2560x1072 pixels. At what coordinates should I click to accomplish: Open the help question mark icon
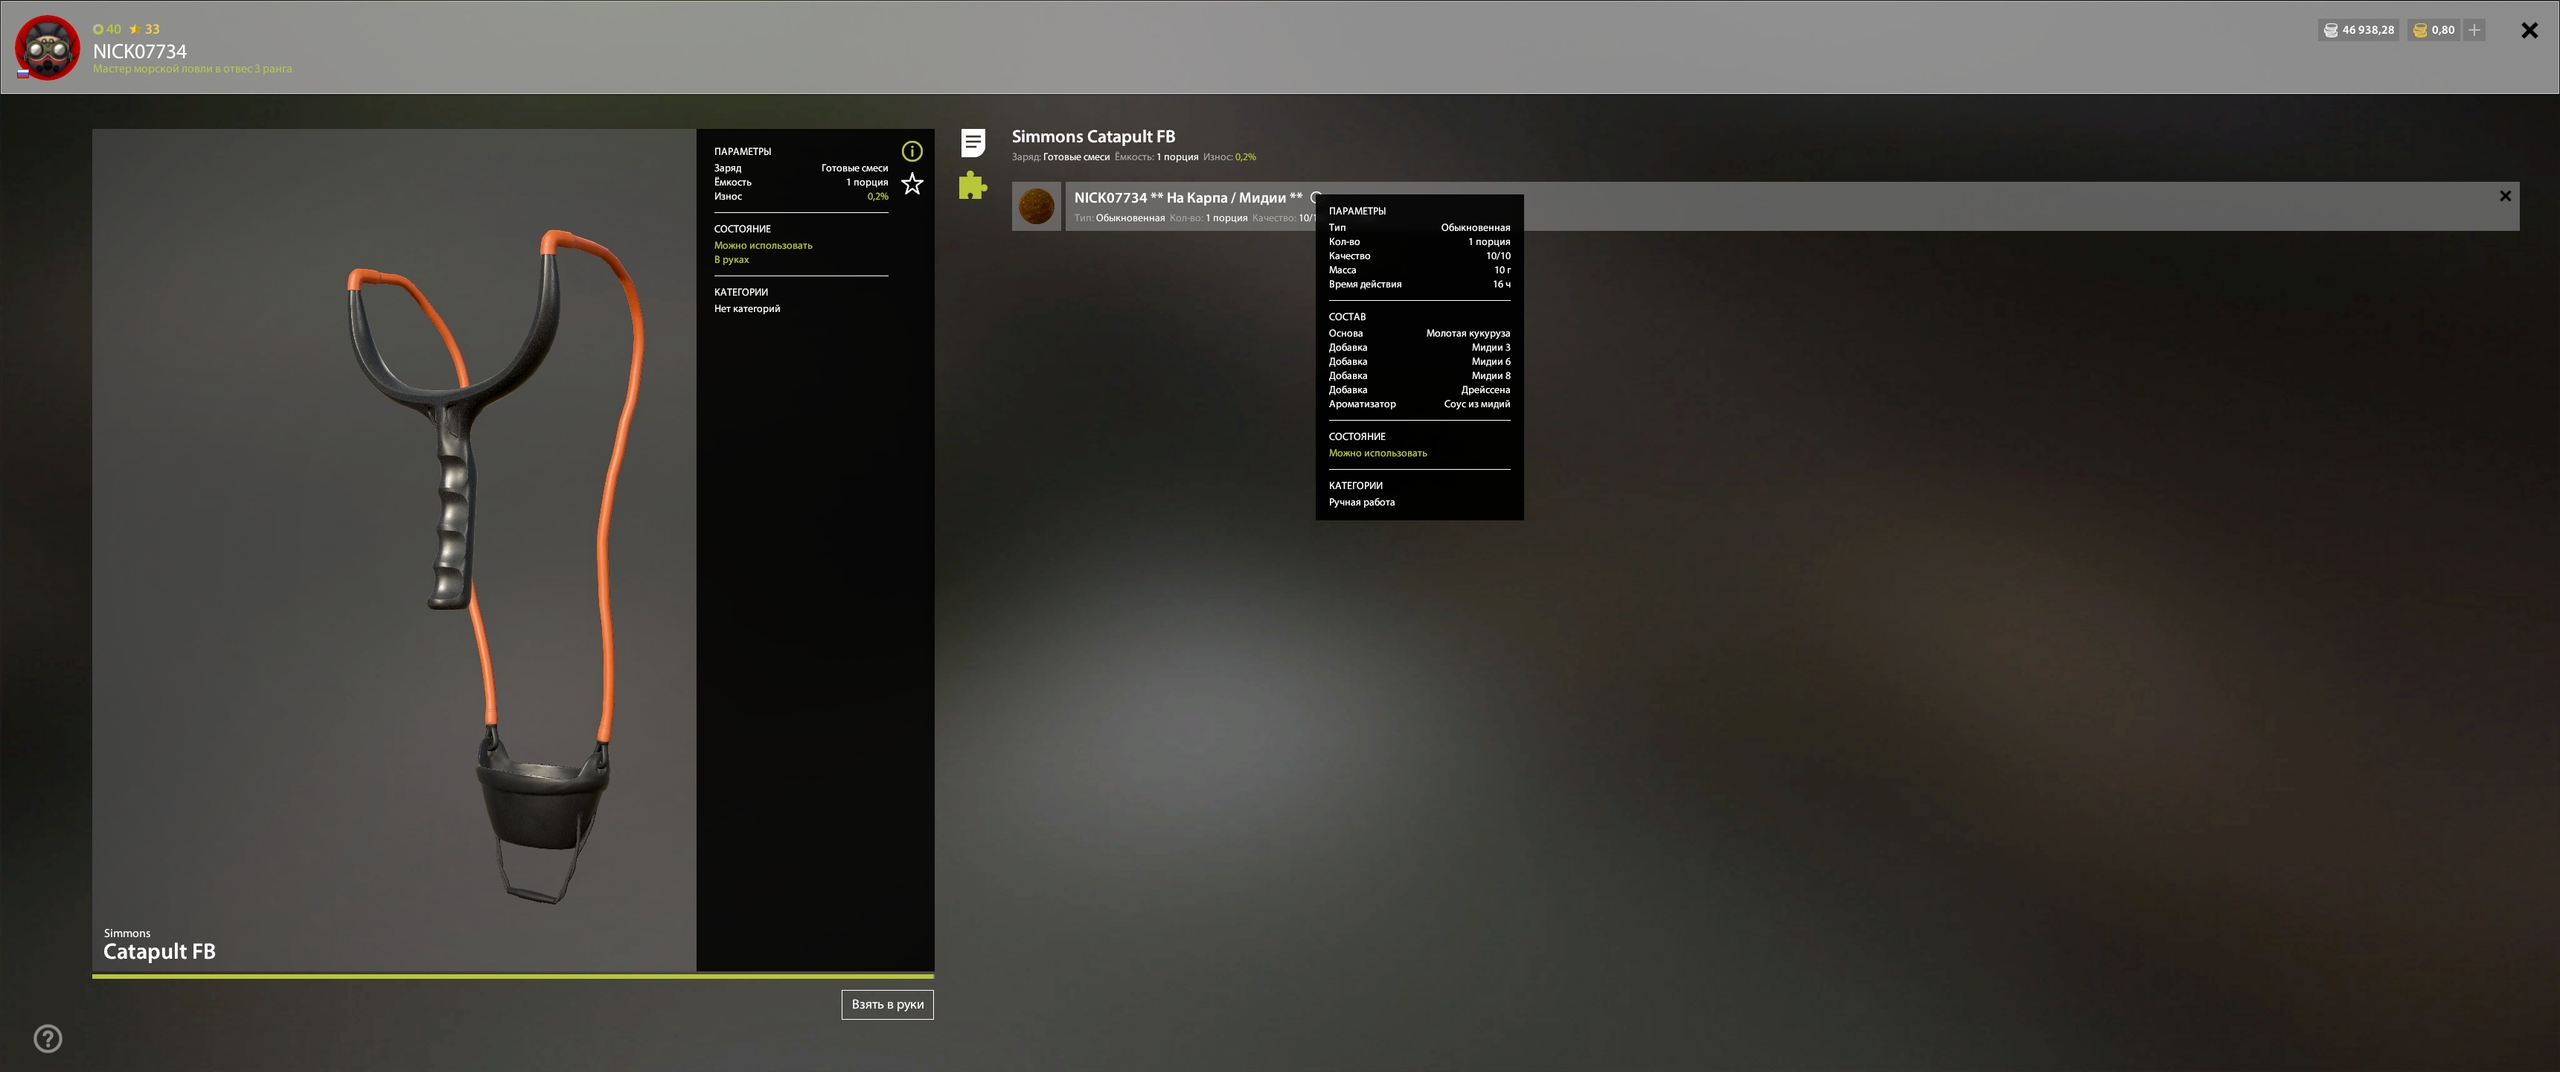pos(48,1038)
